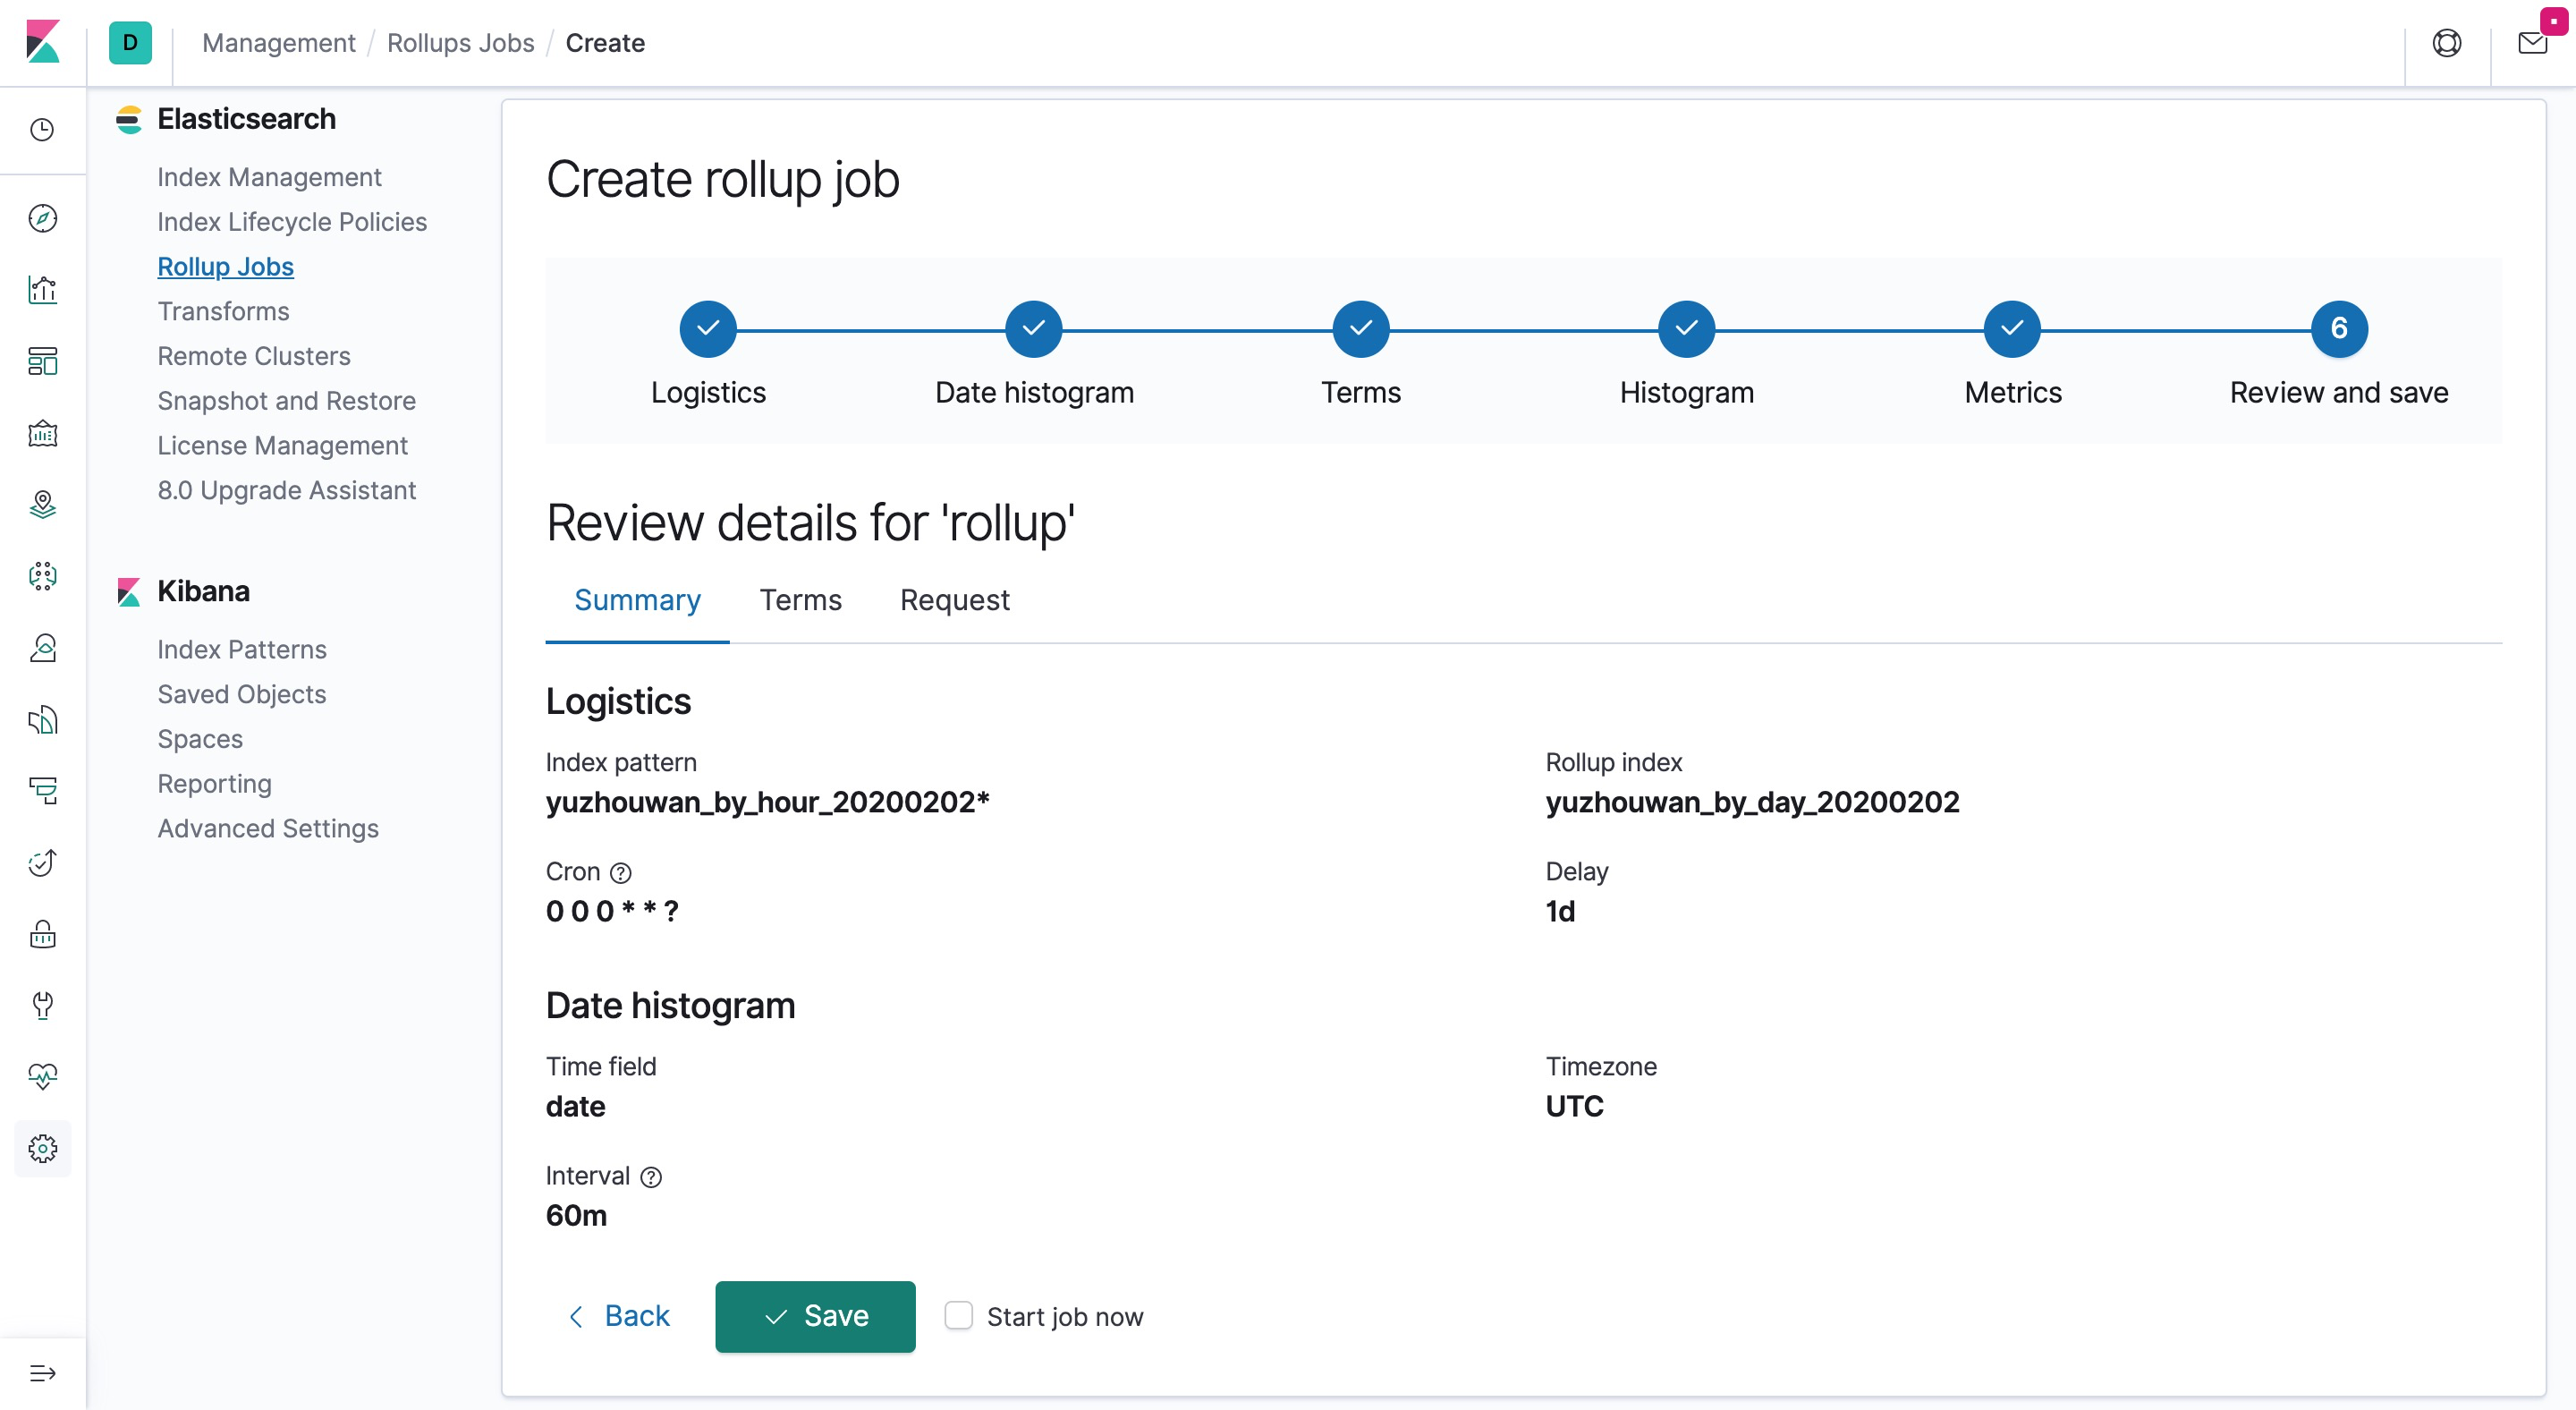Switch to the Terms review tab
Image resolution: width=2576 pixels, height=1410 pixels.
click(800, 600)
